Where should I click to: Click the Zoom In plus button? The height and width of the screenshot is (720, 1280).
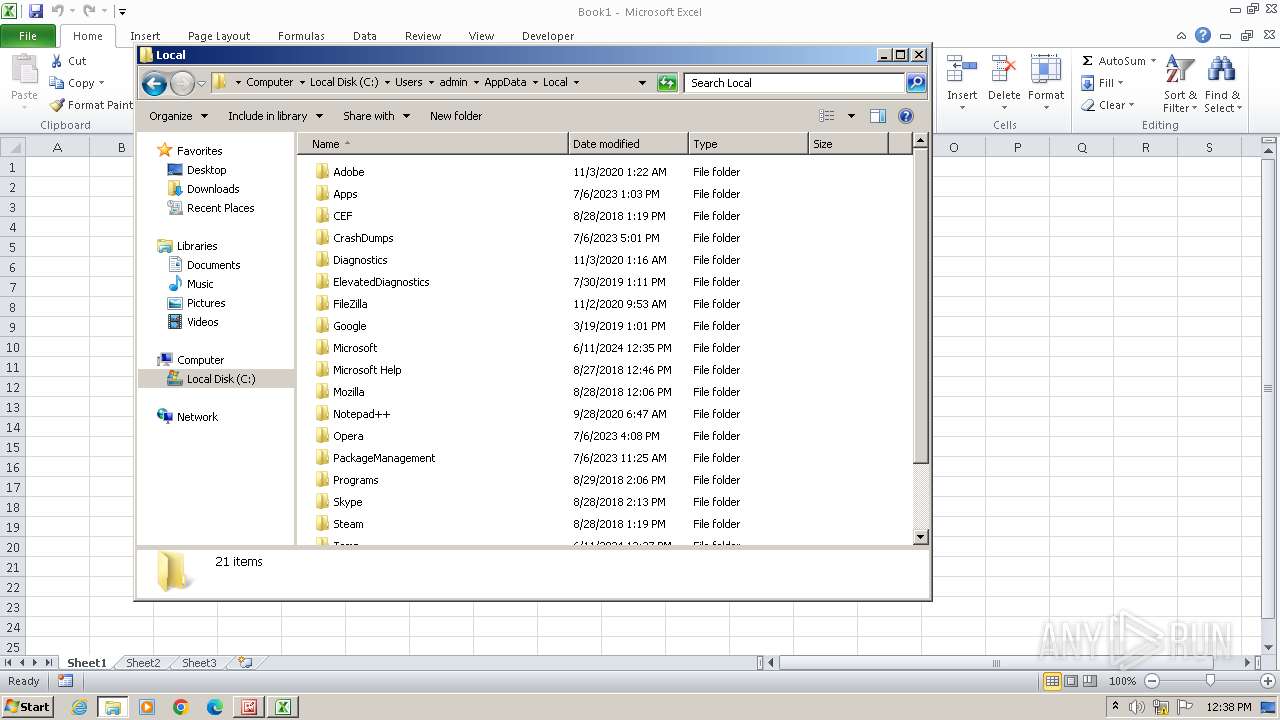pyautogui.click(x=1269, y=681)
